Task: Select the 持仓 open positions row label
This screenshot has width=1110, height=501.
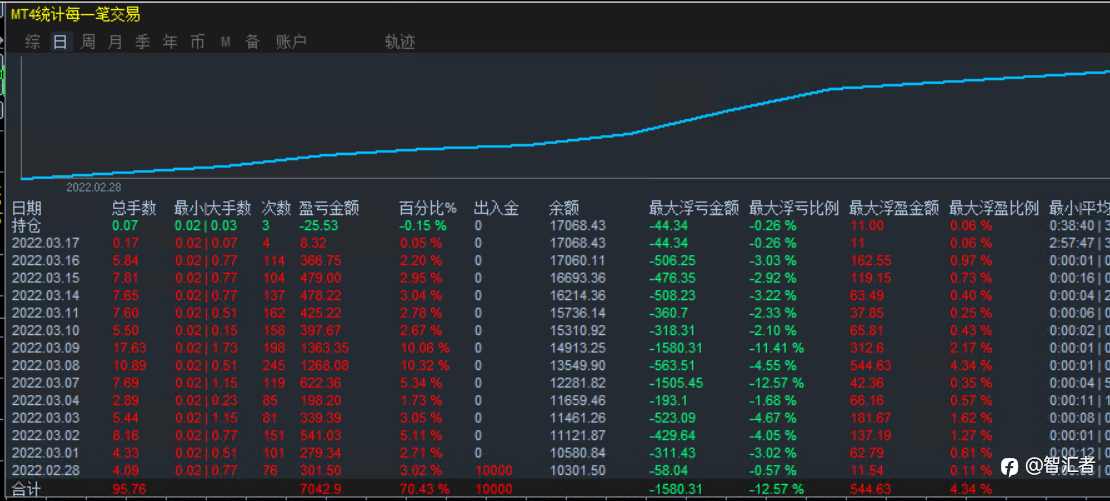Action: coord(27,225)
